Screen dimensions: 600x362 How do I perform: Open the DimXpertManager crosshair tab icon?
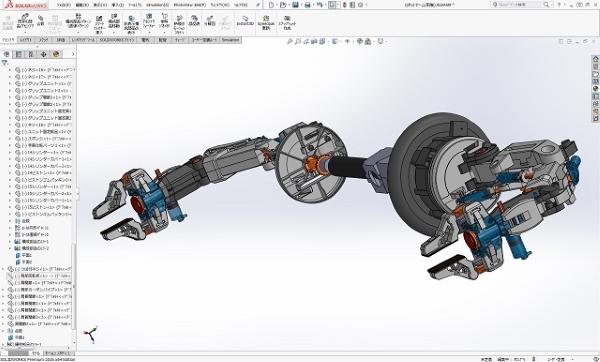43,54
